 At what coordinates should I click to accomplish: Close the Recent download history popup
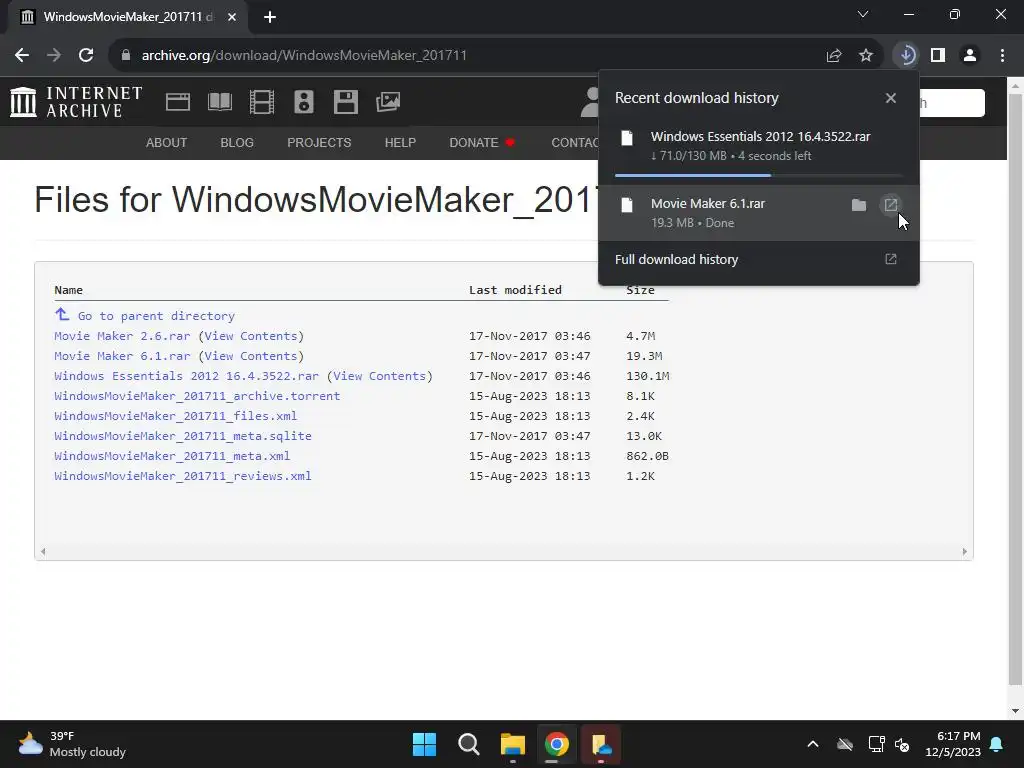[x=891, y=98]
